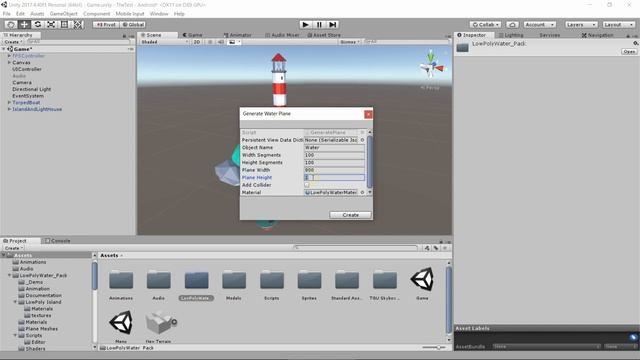Image resolution: width=640 pixels, height=360 pixels.
Task: Open the Console tab
Action: tap(57, 241)
